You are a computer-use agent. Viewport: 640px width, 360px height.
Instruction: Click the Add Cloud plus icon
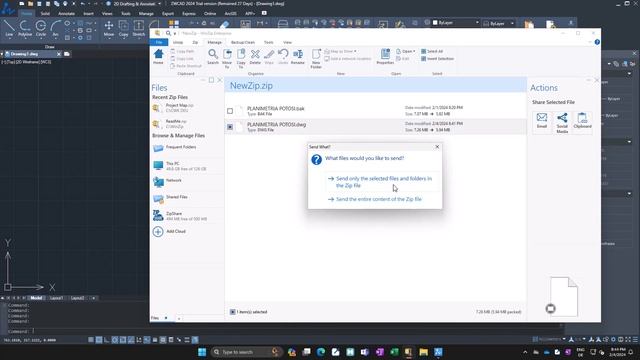coord(158,231)
